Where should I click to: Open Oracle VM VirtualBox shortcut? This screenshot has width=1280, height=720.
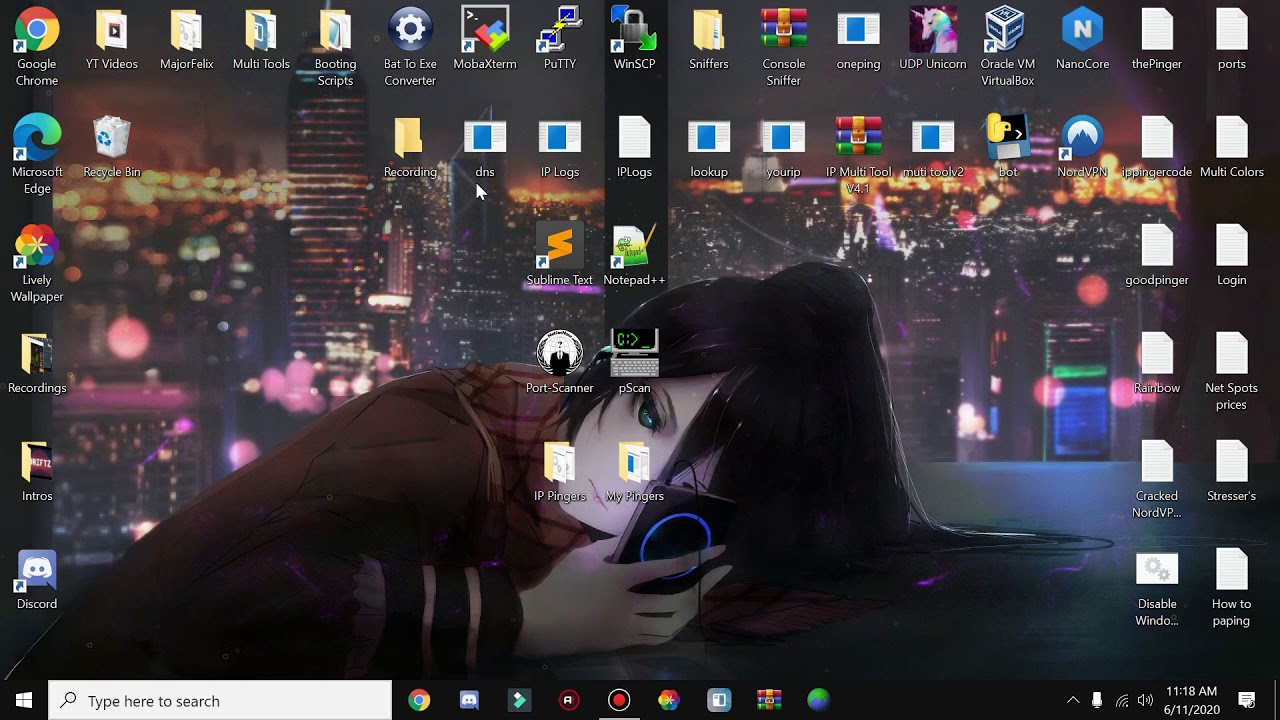(1007, 30)
